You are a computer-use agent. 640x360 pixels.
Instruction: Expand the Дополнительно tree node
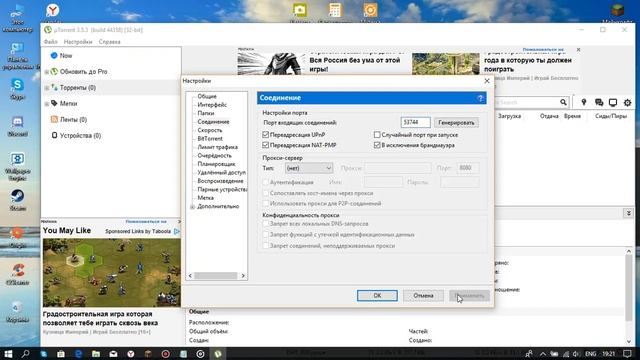point(192,207)
